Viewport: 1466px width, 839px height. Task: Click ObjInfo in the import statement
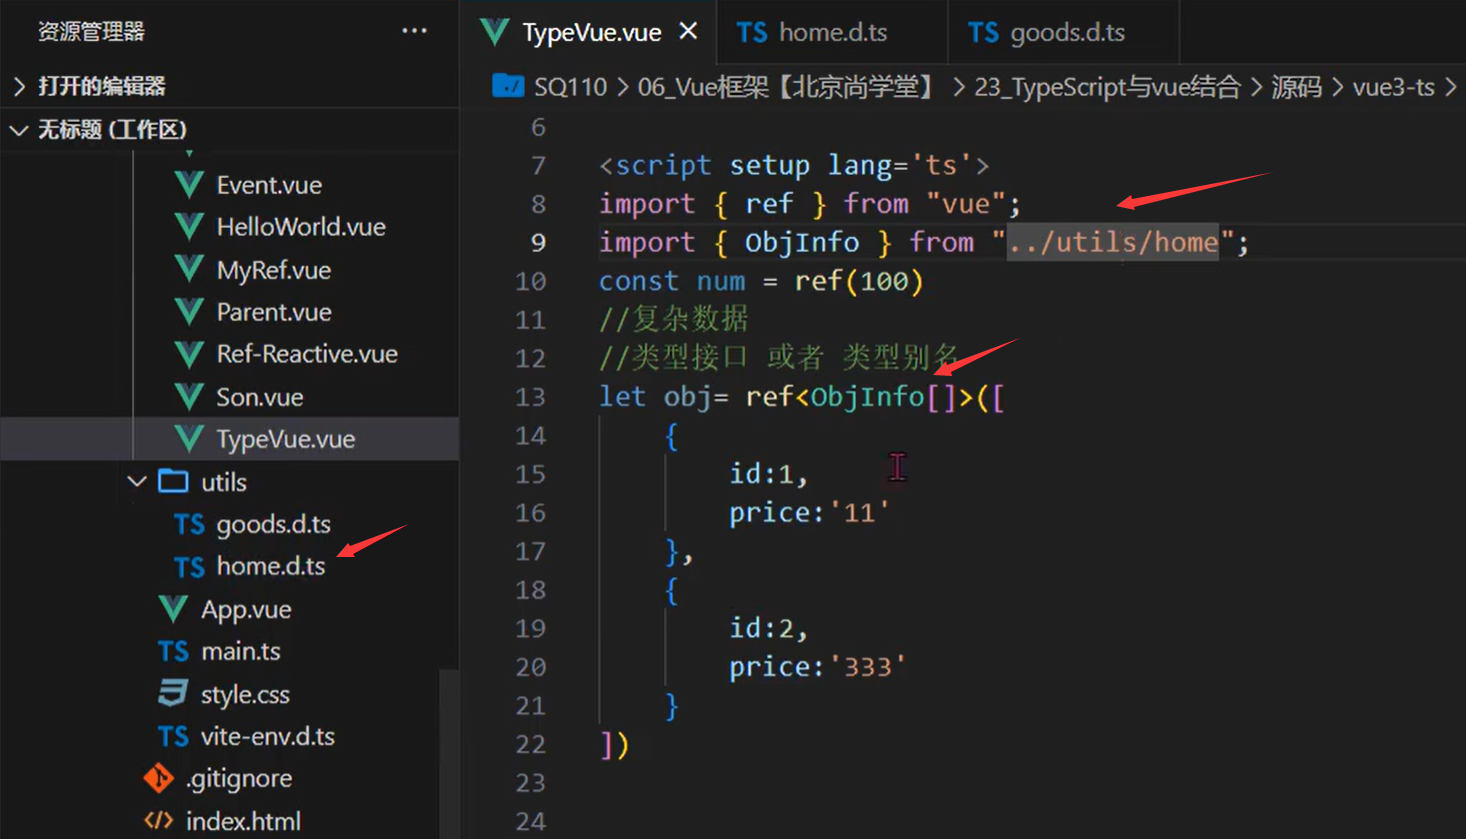point(802,243)
